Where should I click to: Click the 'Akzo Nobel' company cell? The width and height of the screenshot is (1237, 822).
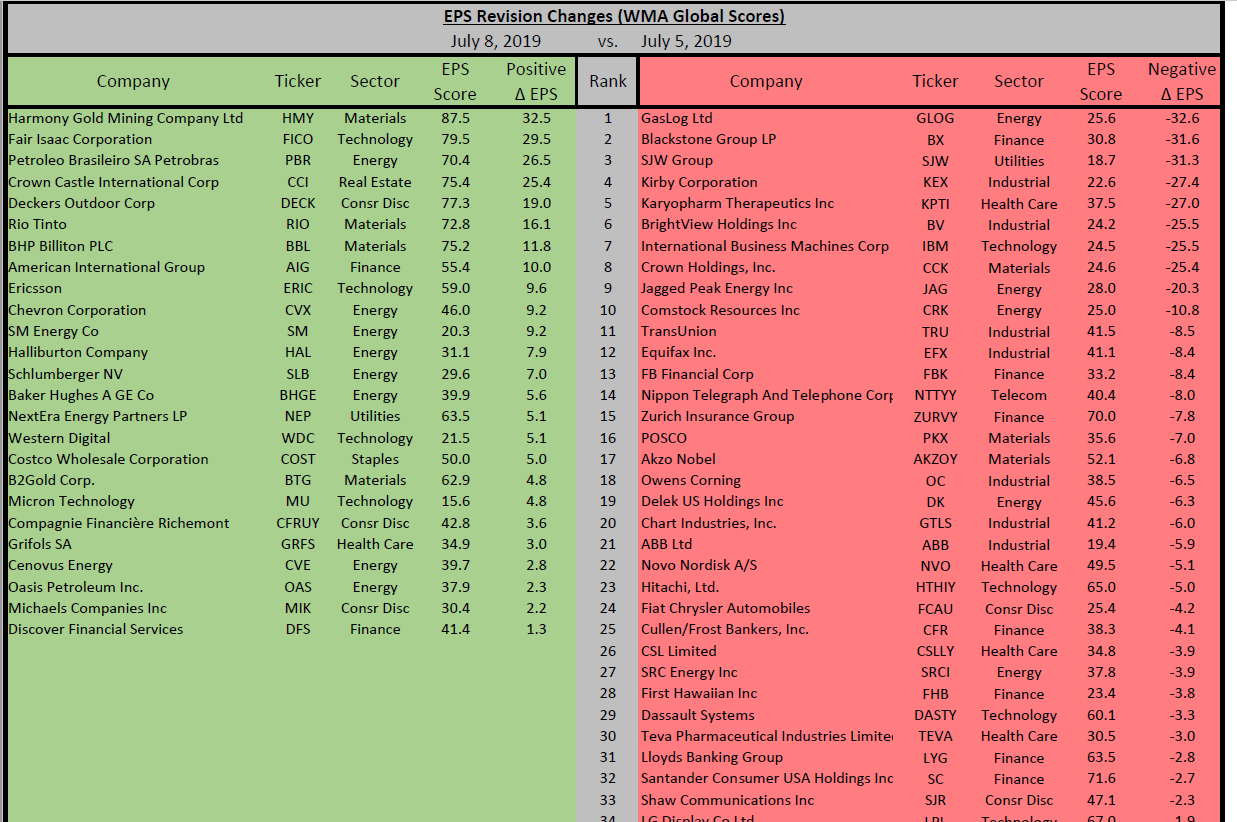679,459
